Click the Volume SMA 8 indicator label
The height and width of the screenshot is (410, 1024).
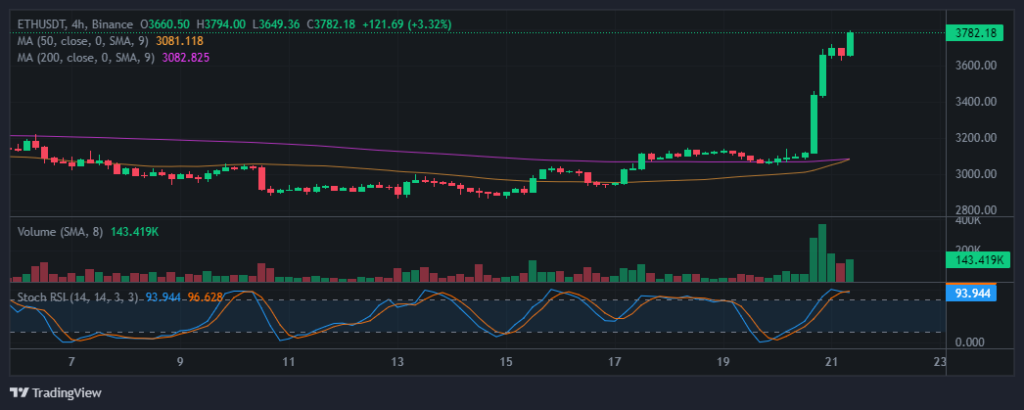[64, 230]
